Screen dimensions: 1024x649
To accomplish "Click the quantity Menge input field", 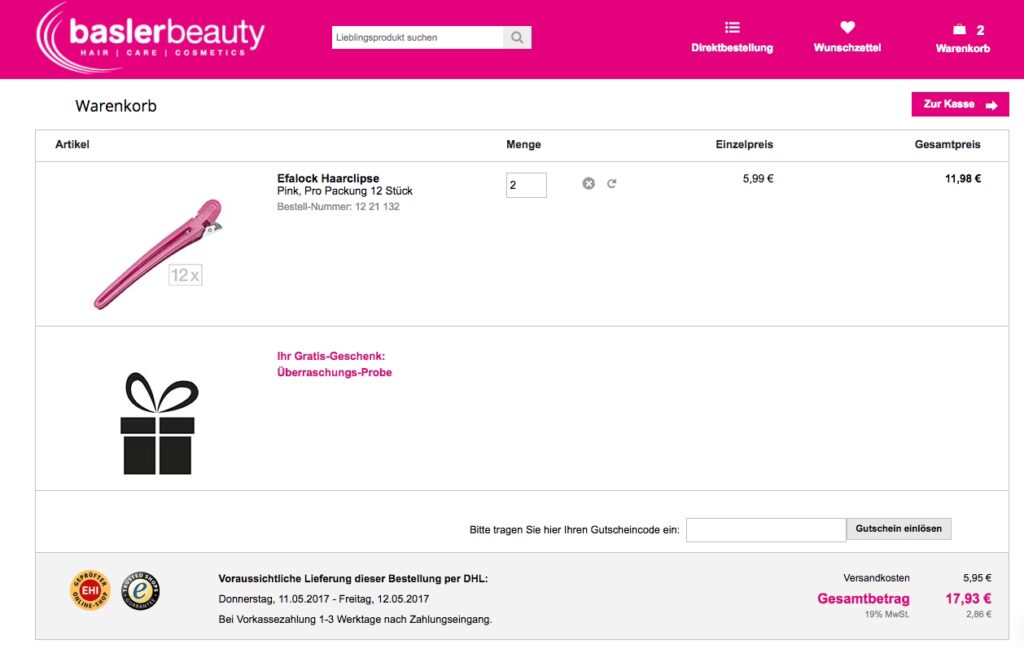I will tap(526, 185).
